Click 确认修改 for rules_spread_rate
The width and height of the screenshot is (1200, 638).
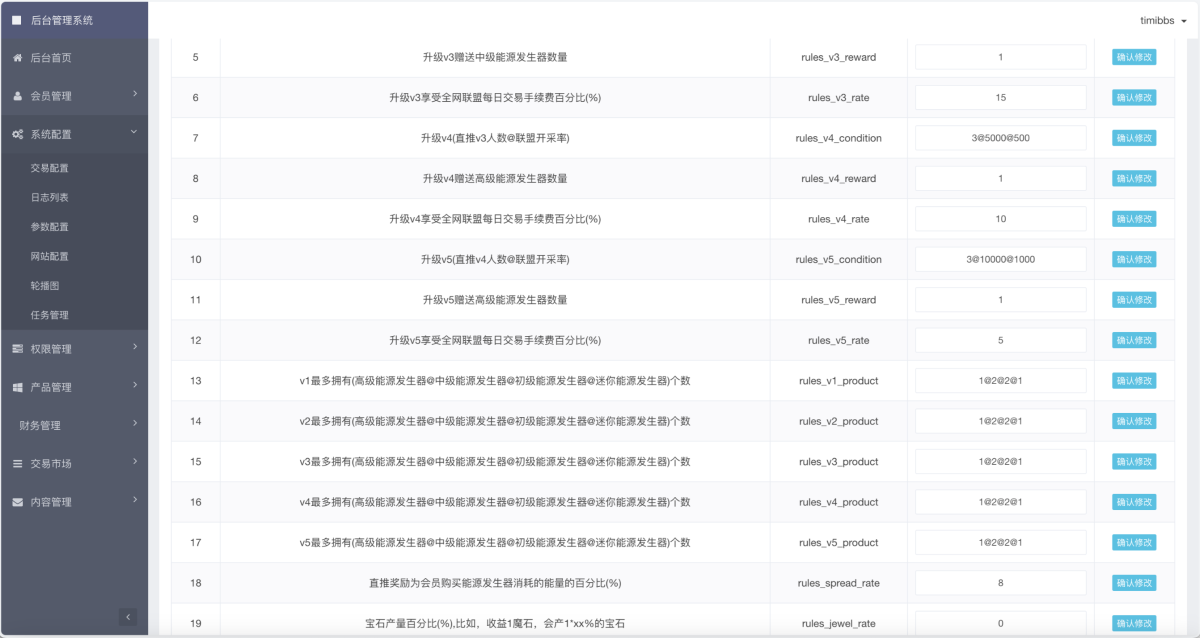tap(1134, 583)
